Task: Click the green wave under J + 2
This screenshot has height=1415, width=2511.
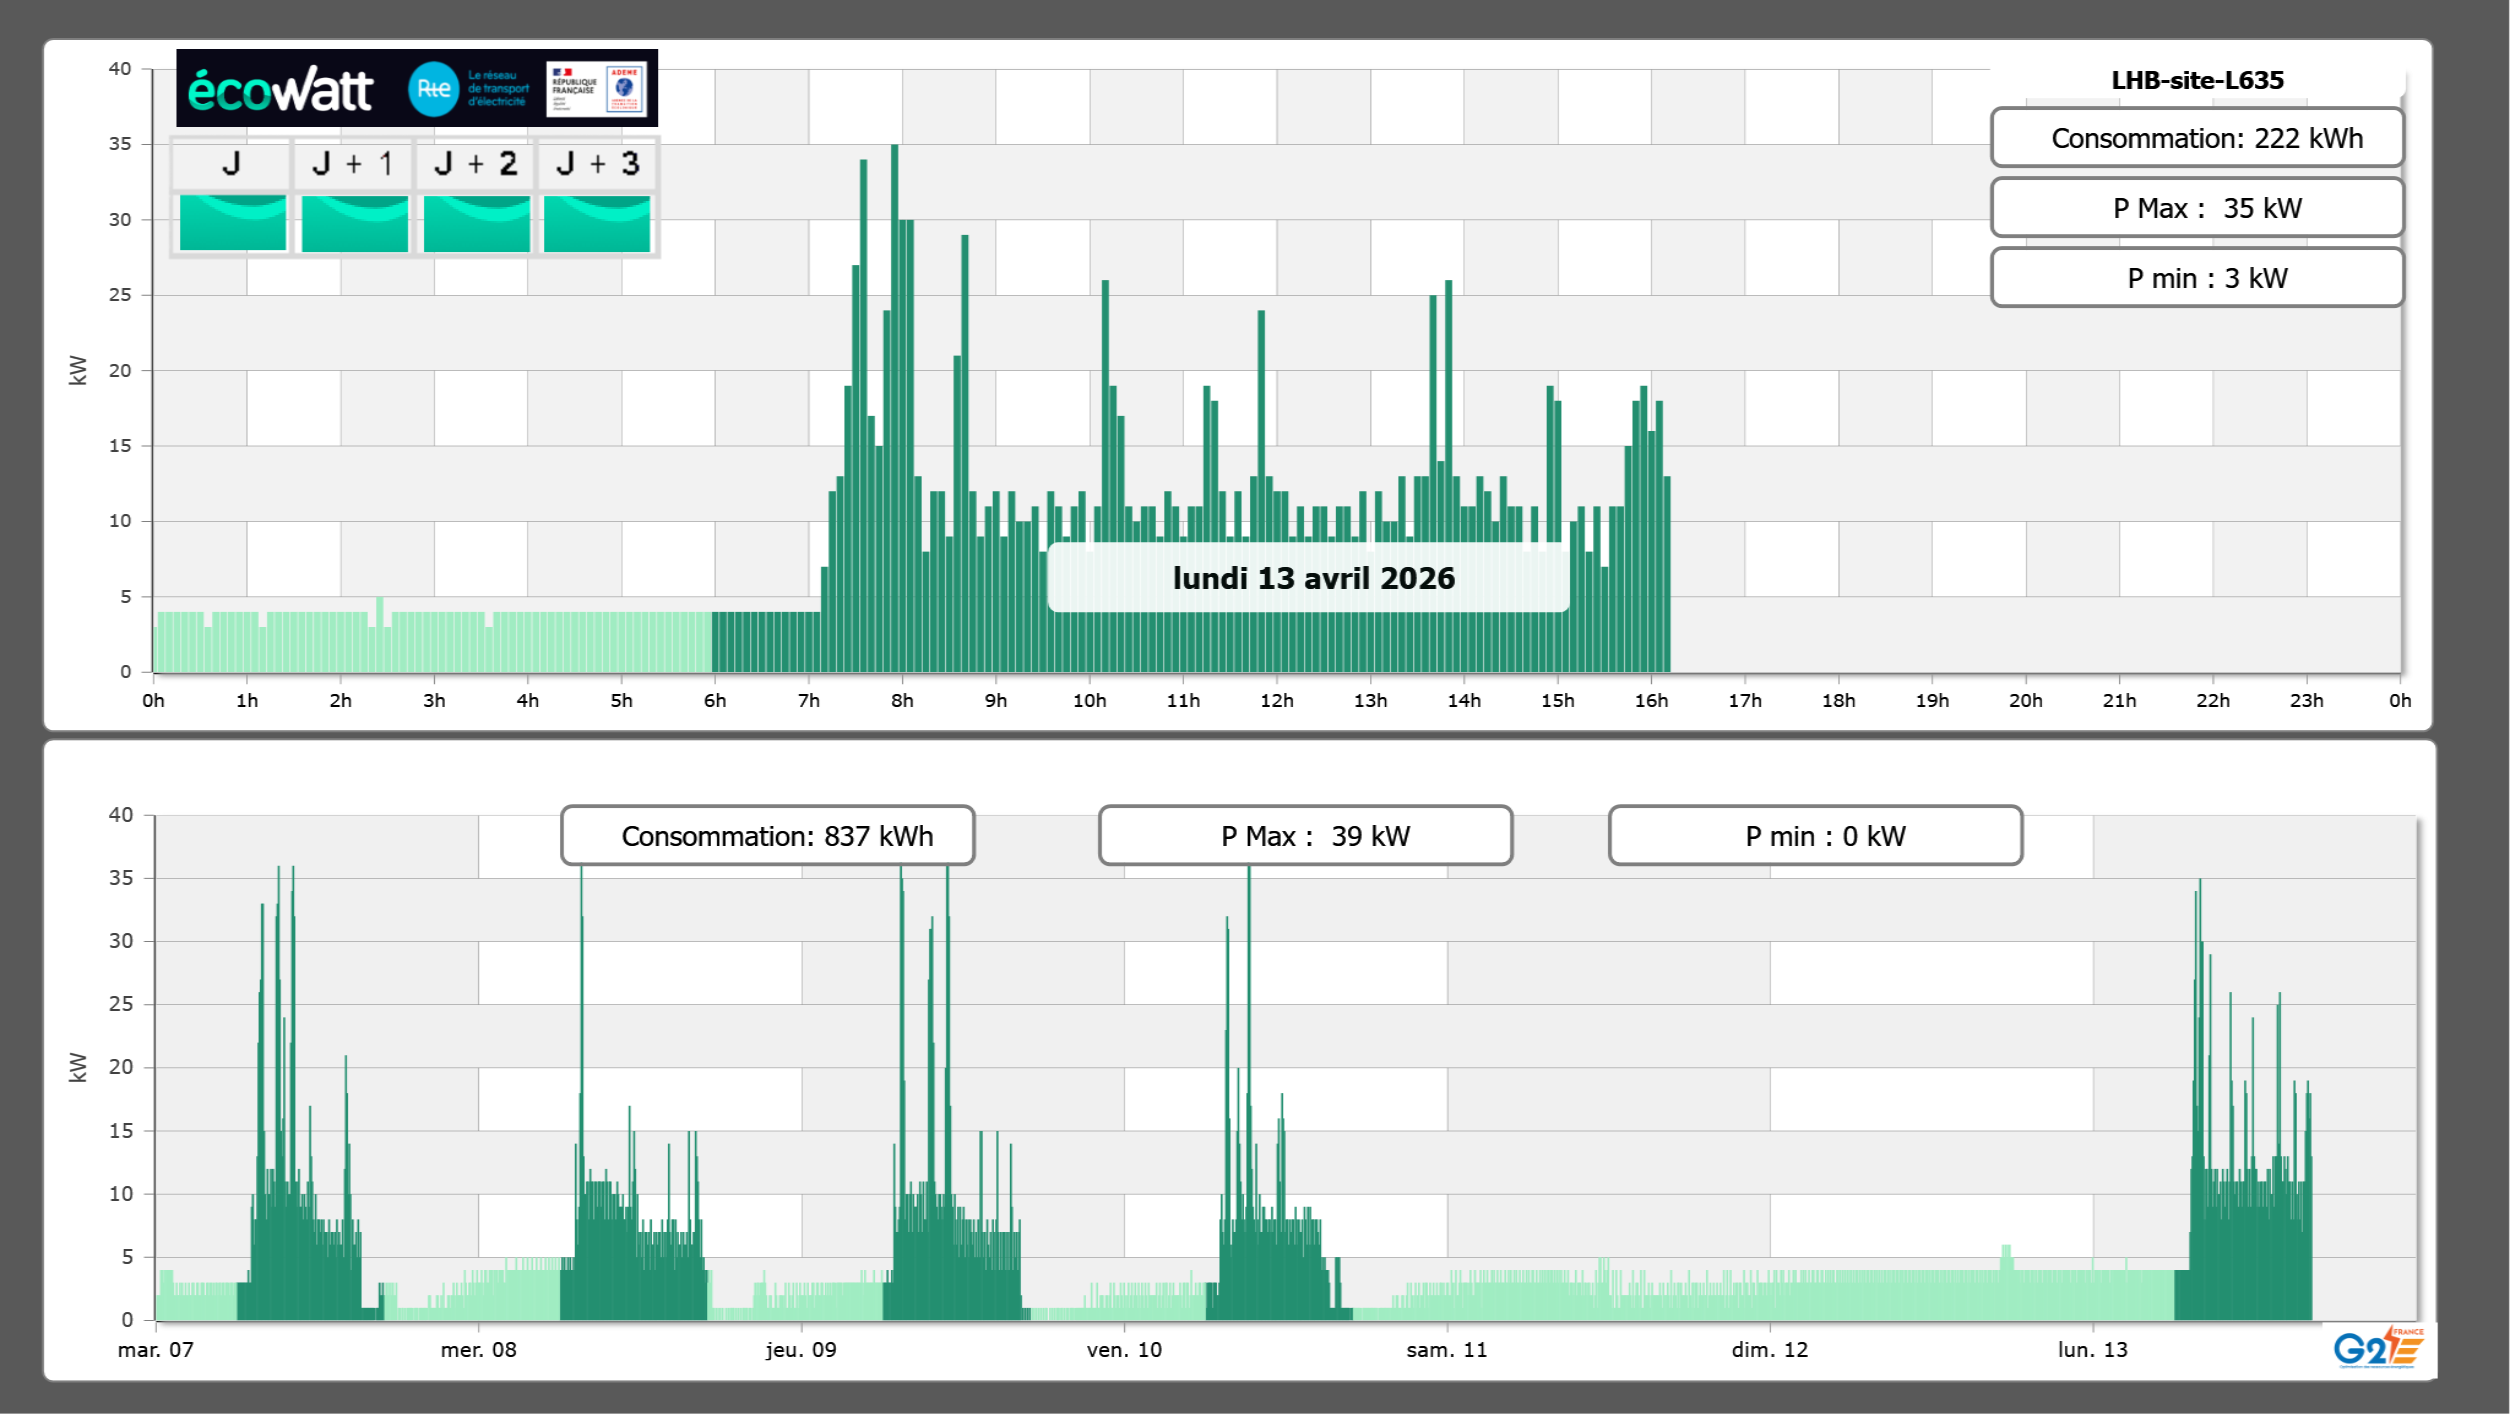Action: [476, 222]
